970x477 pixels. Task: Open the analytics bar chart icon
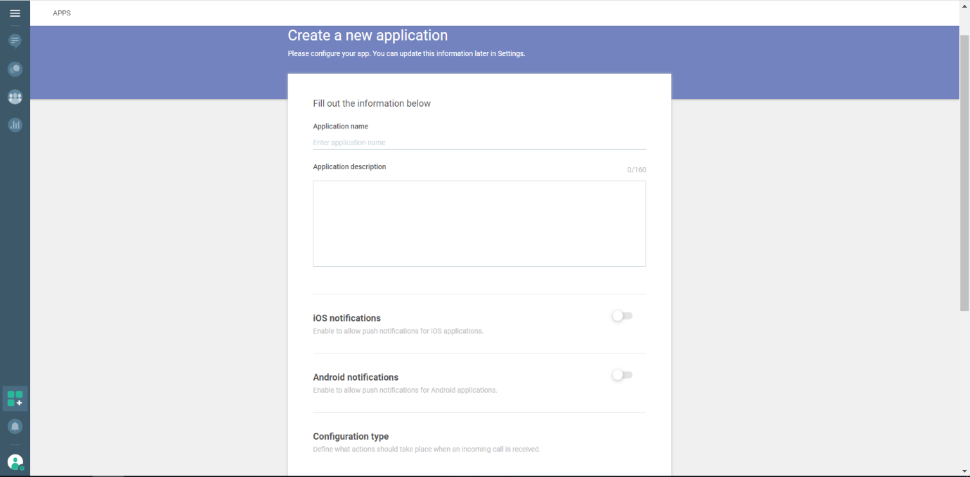15,125
